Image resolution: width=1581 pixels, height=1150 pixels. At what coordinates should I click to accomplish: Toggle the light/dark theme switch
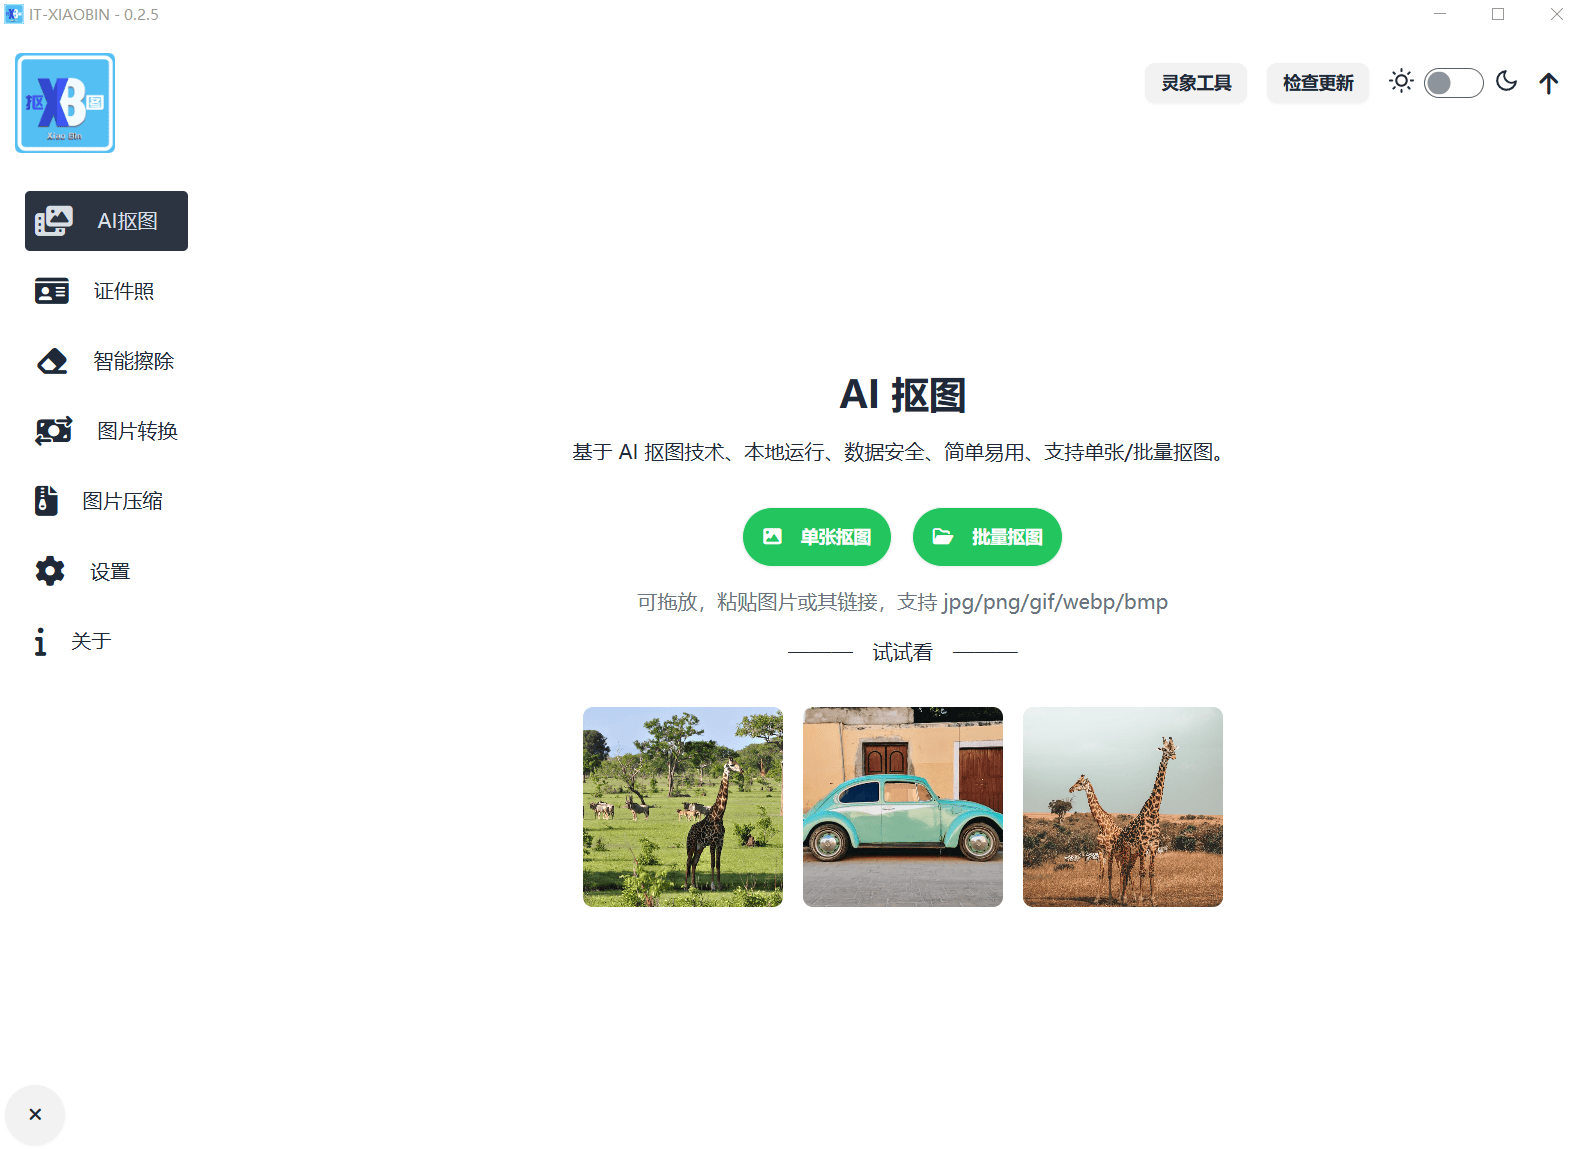click(1453, 83)
